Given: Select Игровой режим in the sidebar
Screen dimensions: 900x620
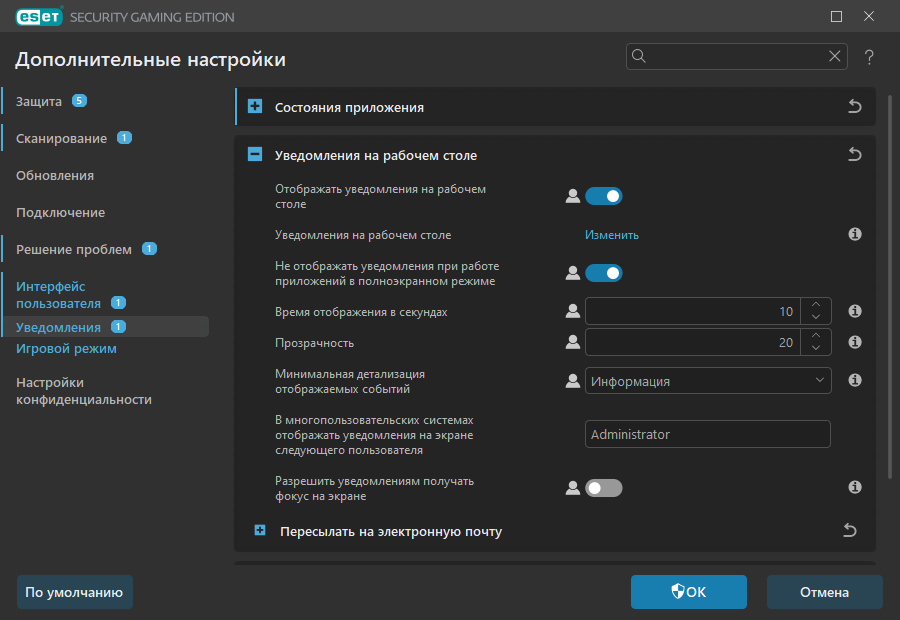Looking at the screenshot, I should (x=66, y=348).
